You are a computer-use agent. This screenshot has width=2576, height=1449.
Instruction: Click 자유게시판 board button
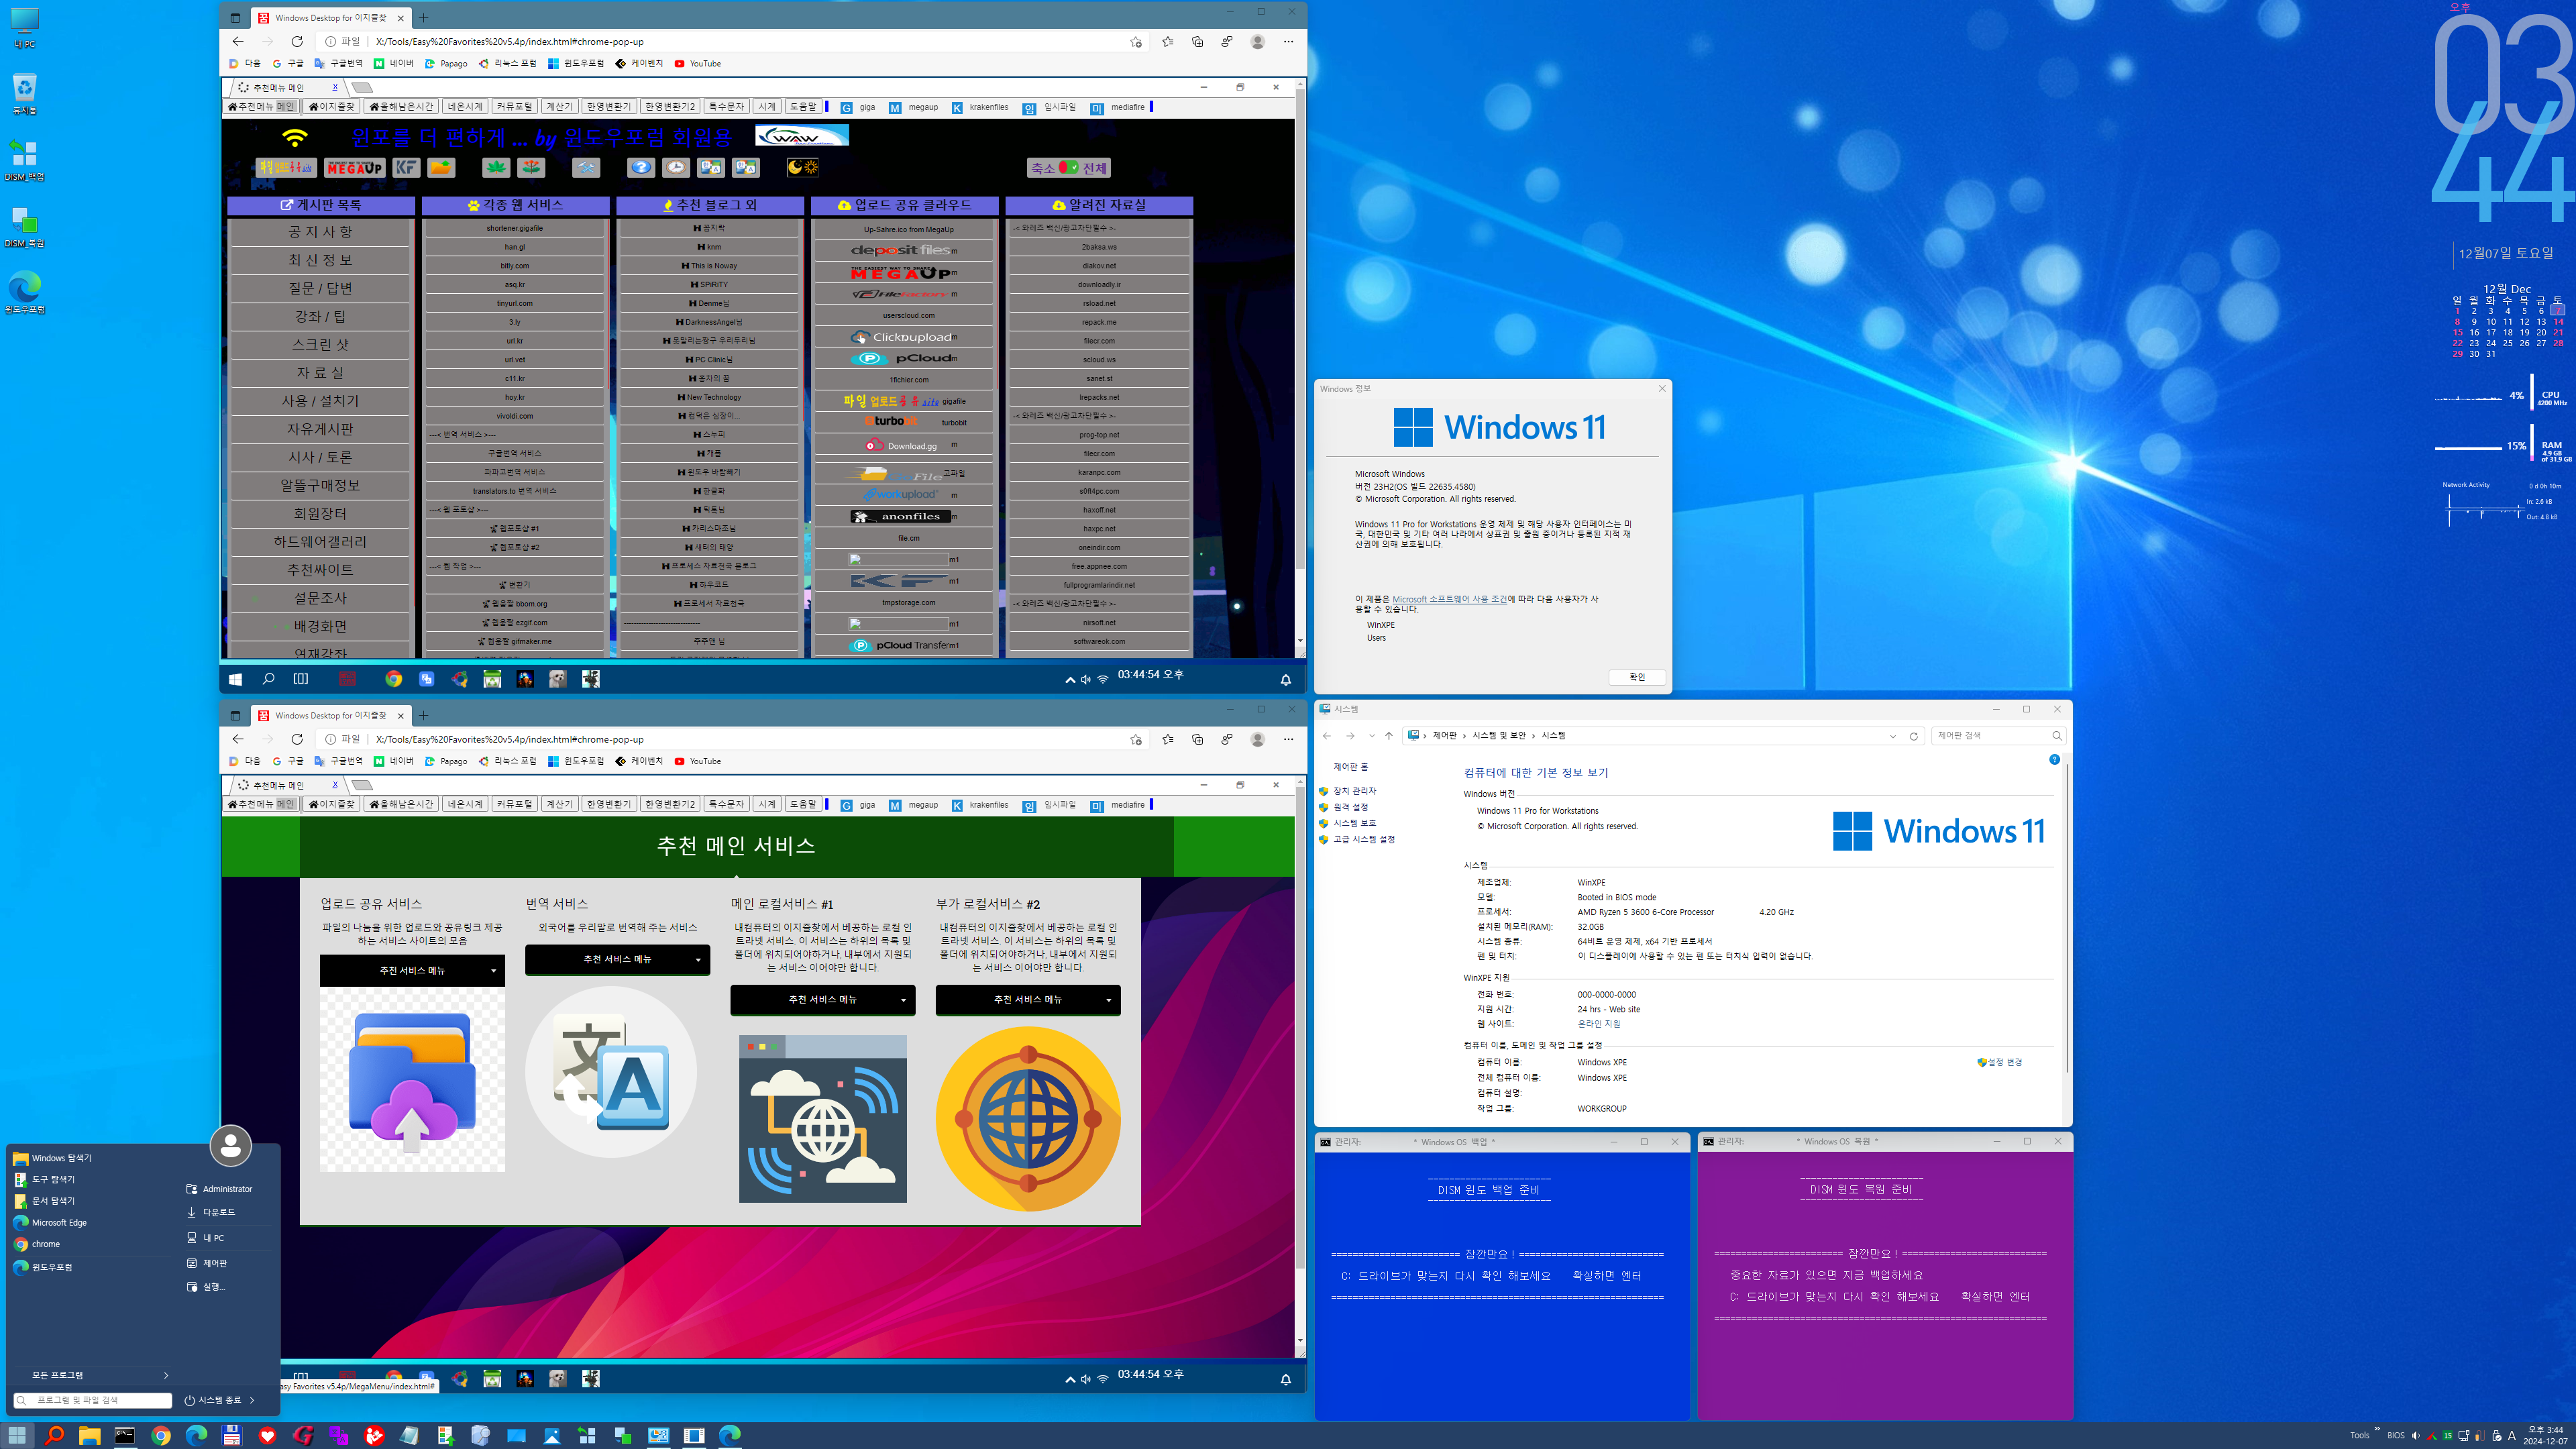click(x=320, y=429)
